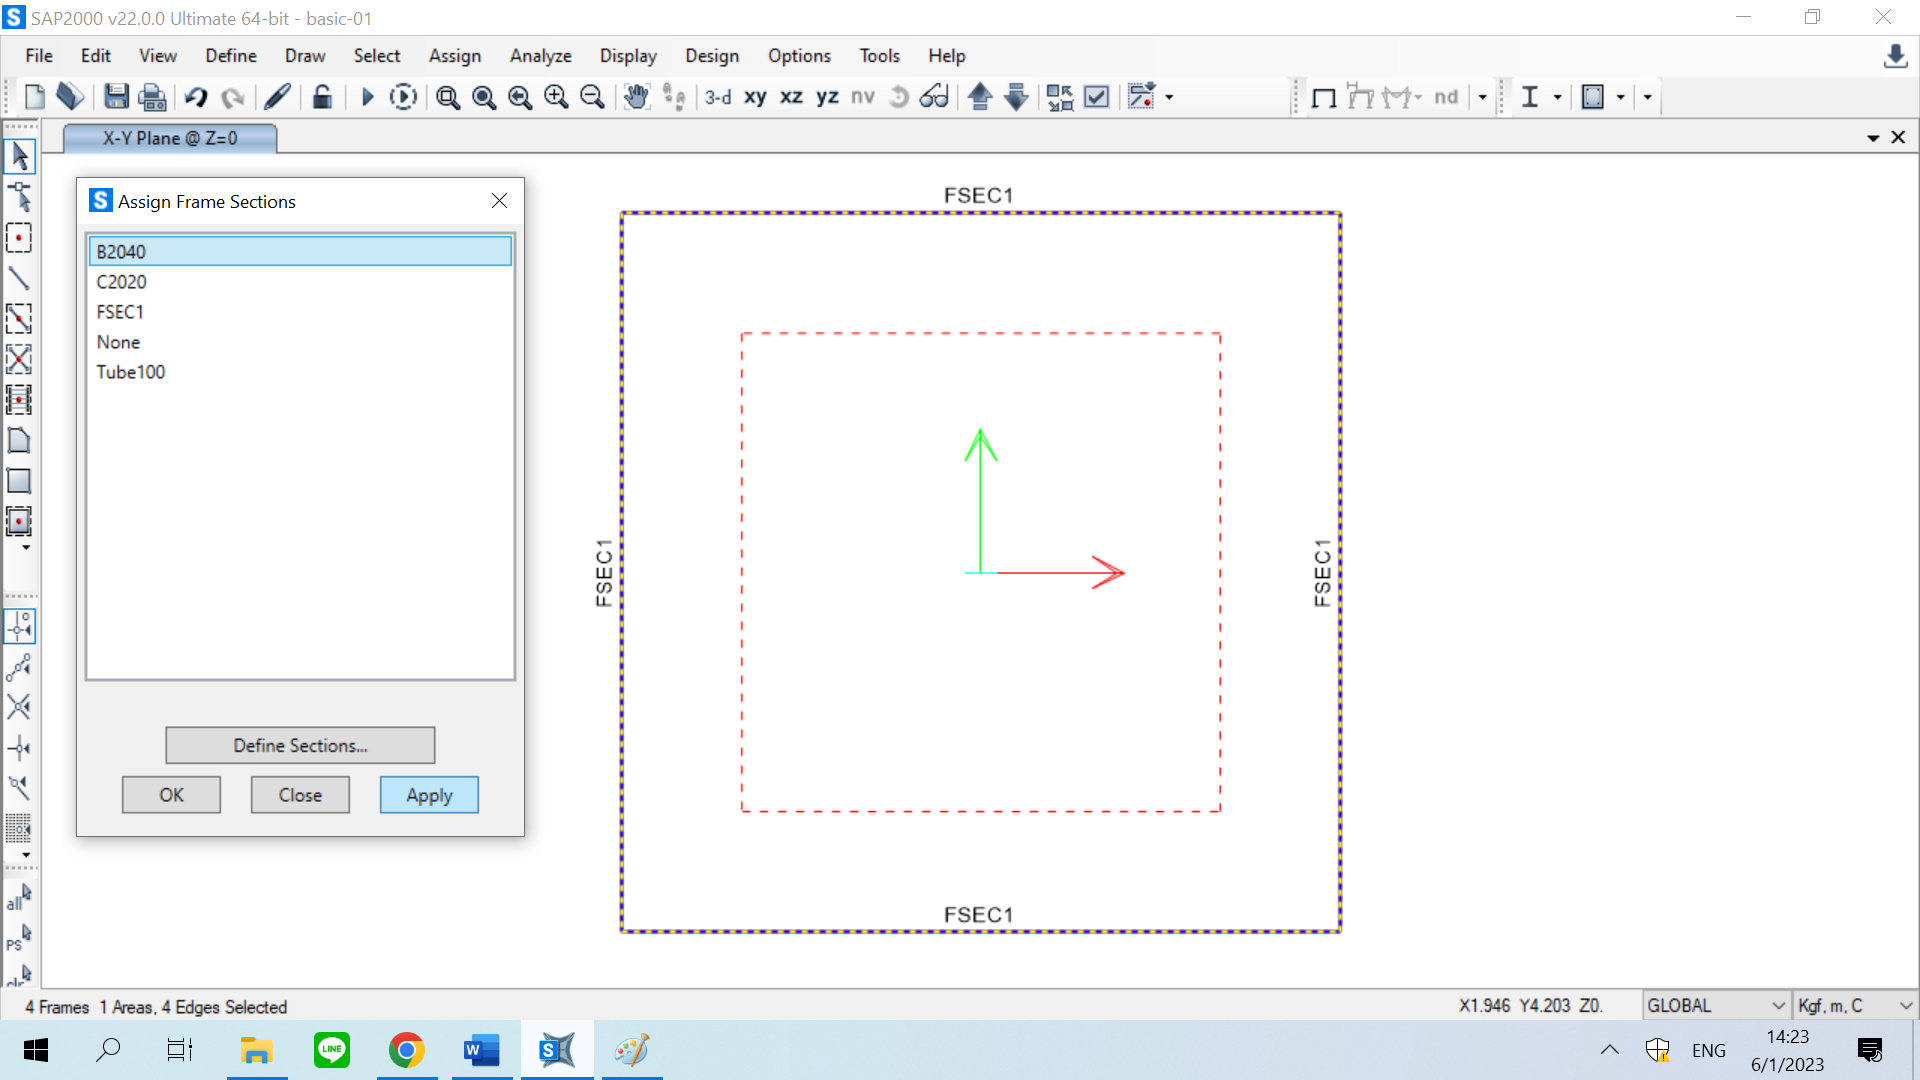Click the Run Analysis play icon

tap(367, 97)
